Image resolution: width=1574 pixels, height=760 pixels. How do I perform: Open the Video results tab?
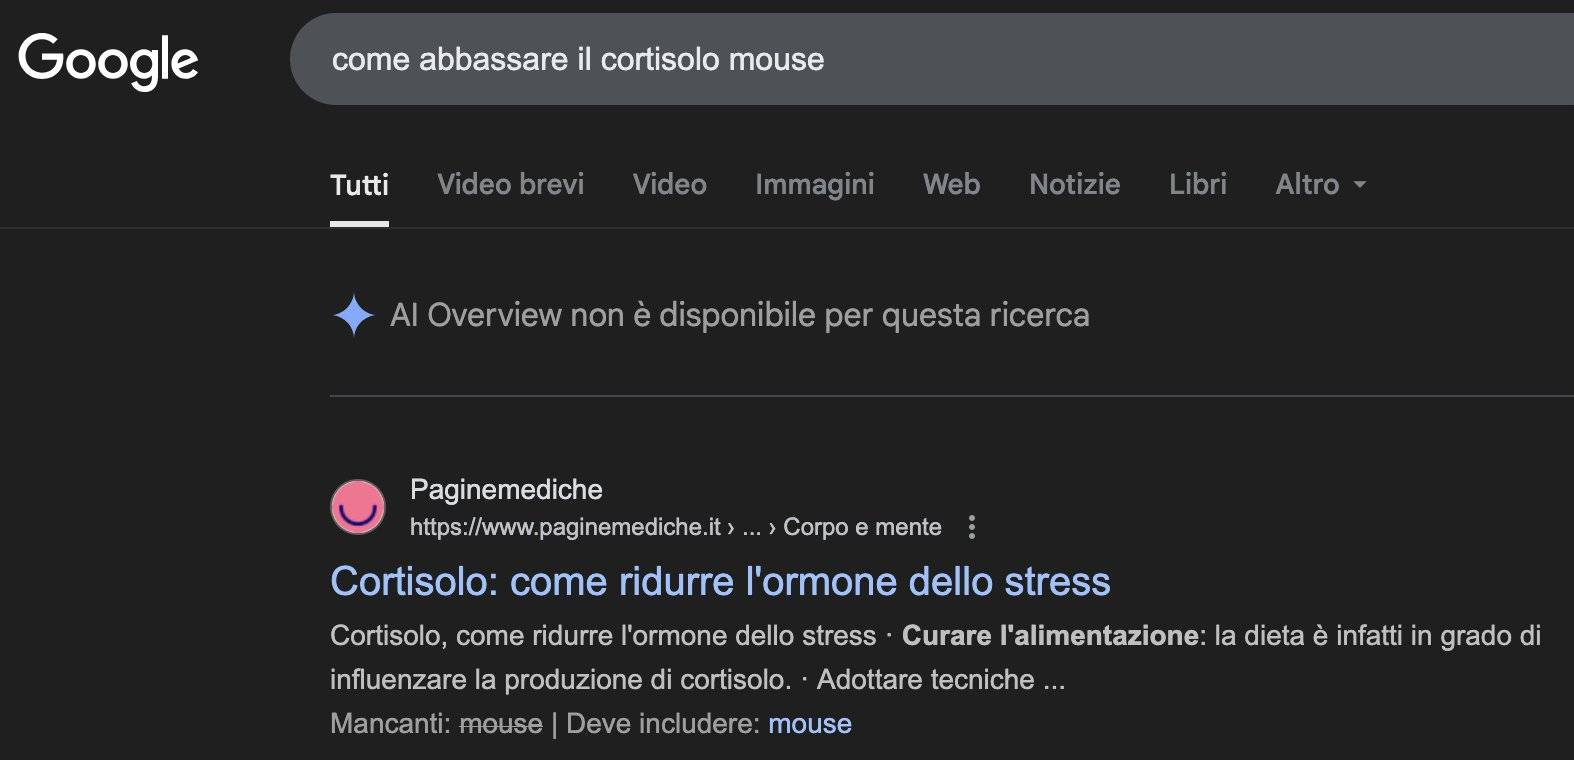pos(669,185)
